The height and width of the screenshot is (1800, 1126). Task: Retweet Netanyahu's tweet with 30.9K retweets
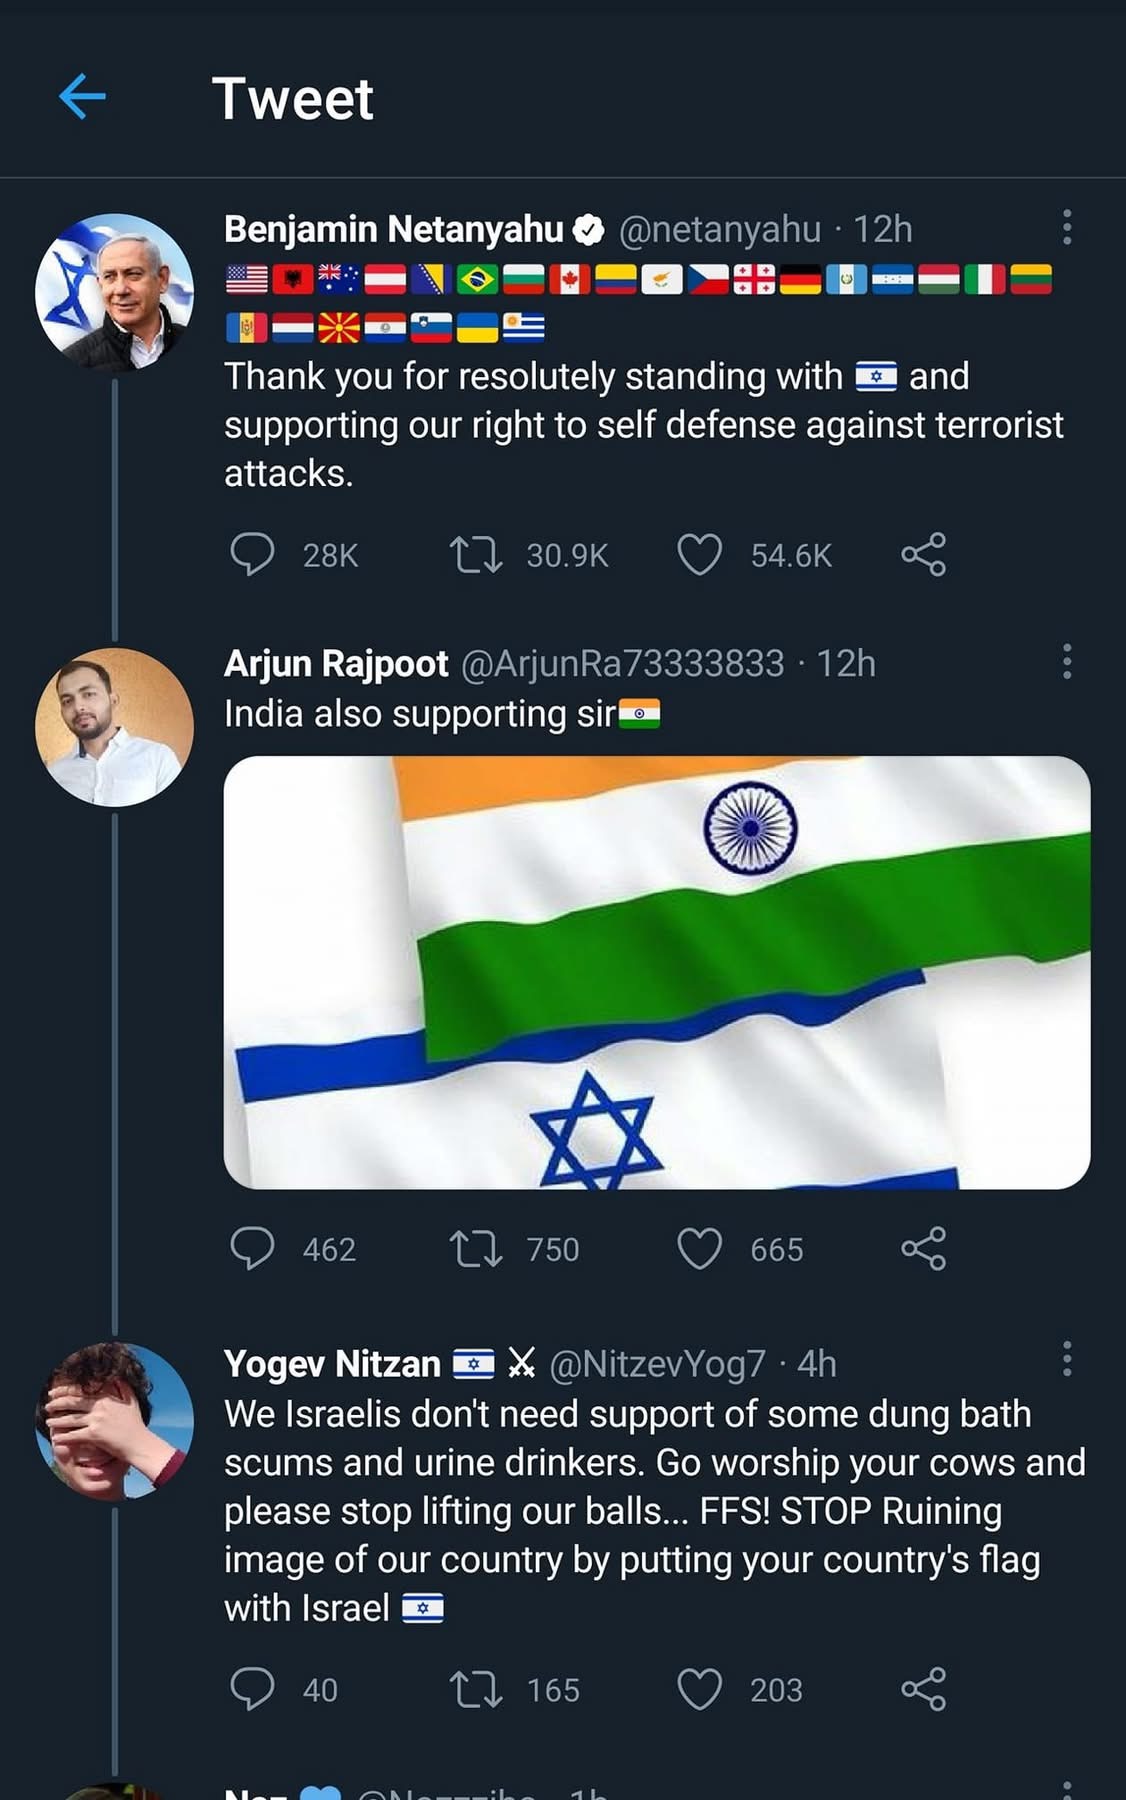point(476,554)
